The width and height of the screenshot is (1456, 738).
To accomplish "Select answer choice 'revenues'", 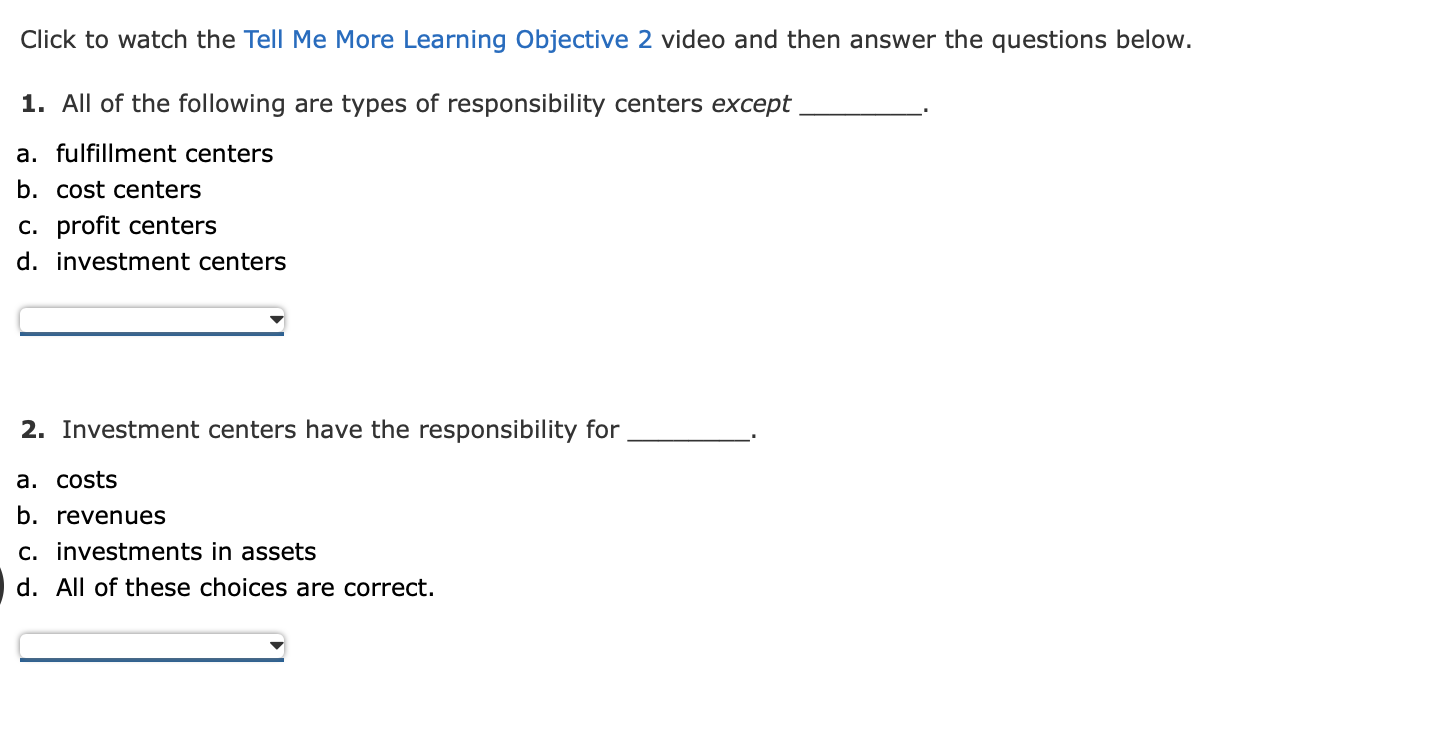I will [111, 515].
